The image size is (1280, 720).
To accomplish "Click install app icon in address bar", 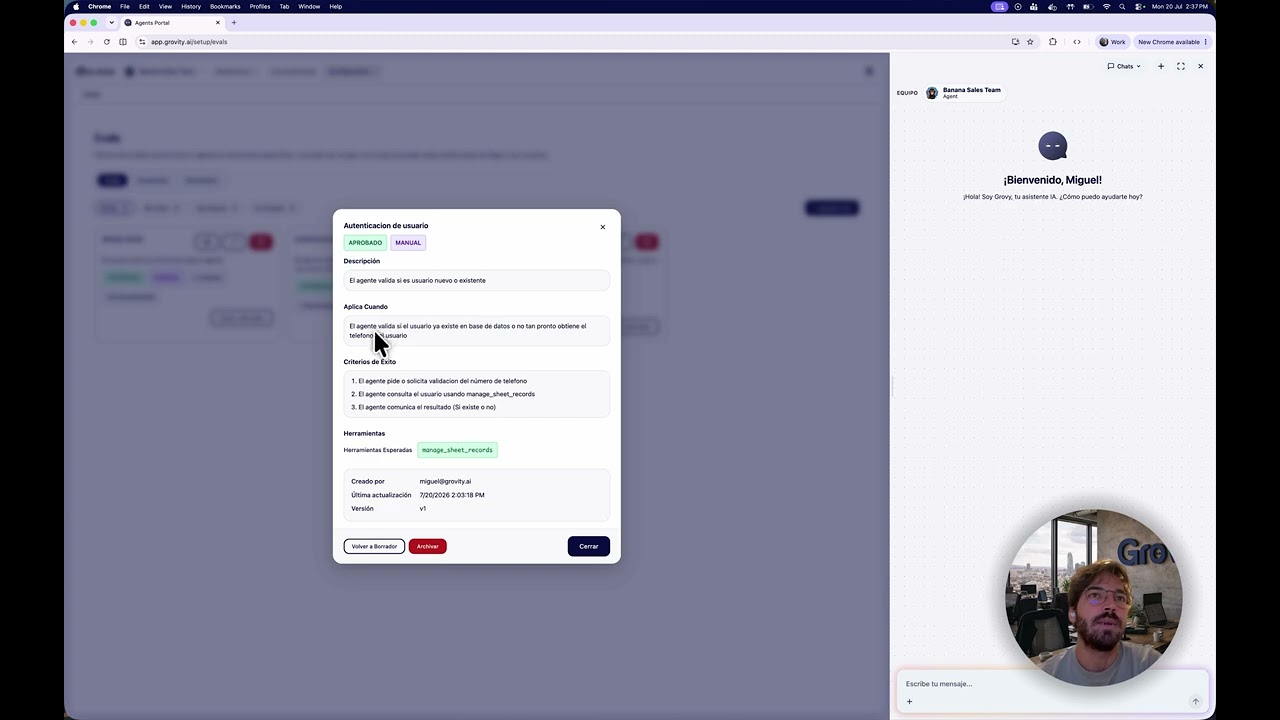I will pos(1015,42).
